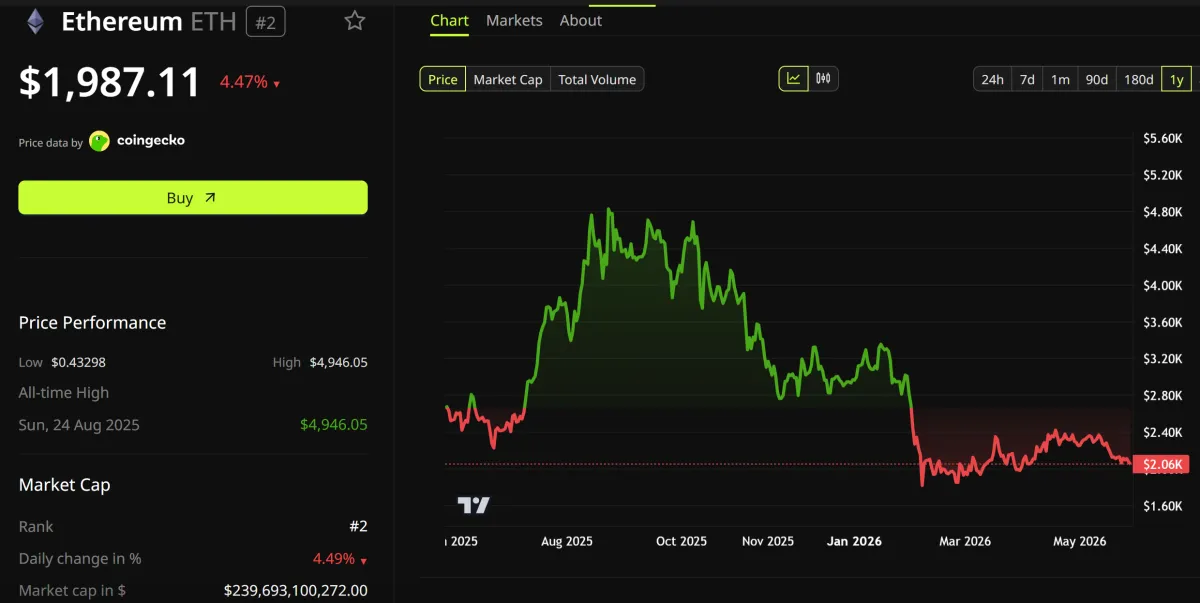Image resolution: width=1200 pixels, height=603 pixels.
Task: Click the $1,987.11 current price
Action: pos(110,82)
